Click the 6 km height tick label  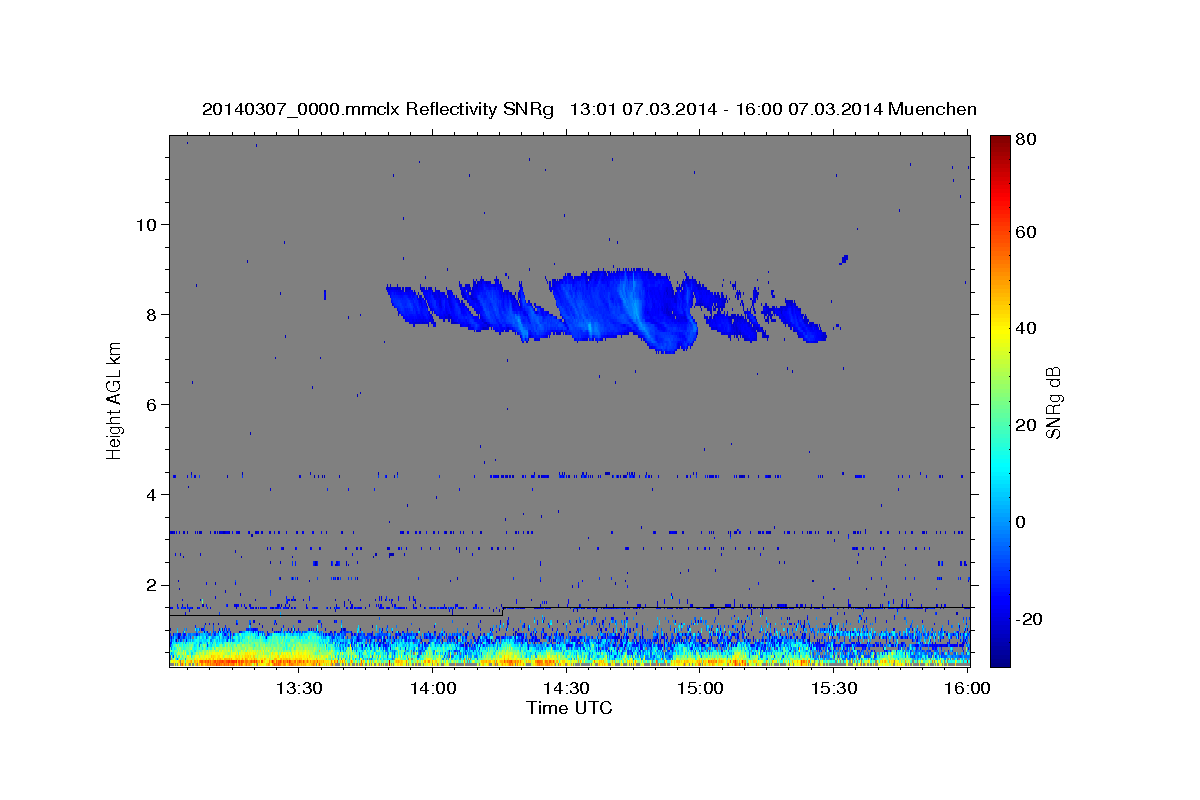pyautogui.click(x=151, y=404)
